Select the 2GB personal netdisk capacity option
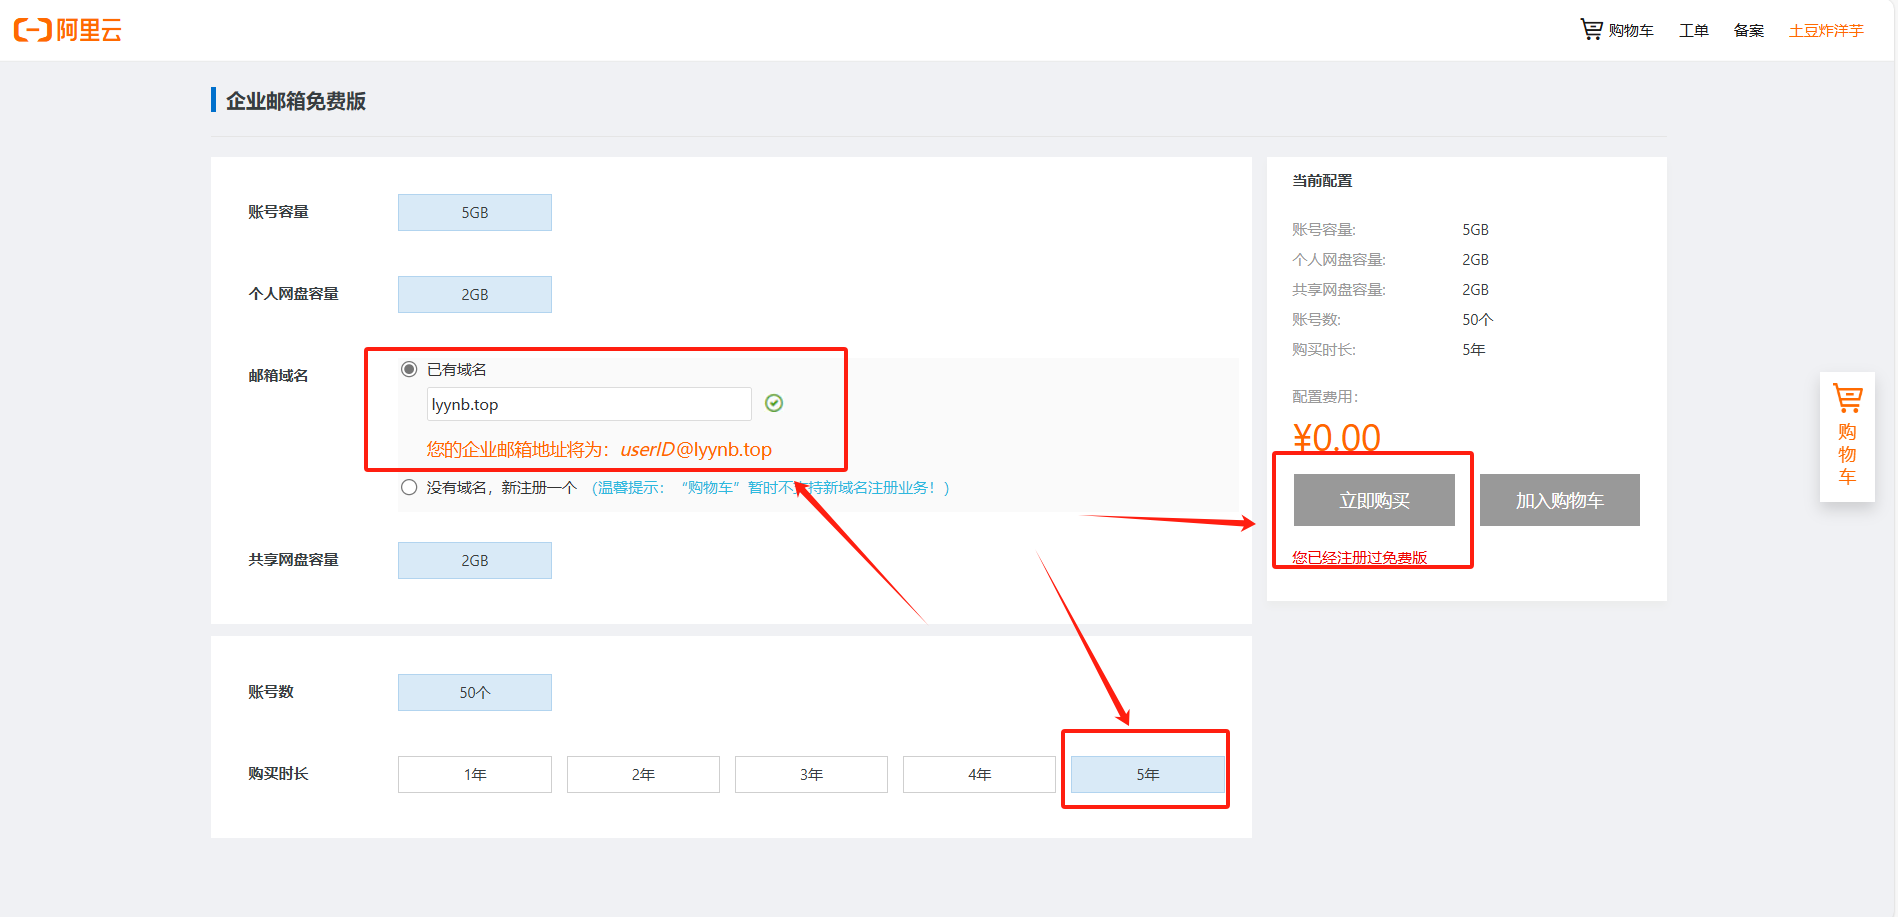 click(474, 294)
